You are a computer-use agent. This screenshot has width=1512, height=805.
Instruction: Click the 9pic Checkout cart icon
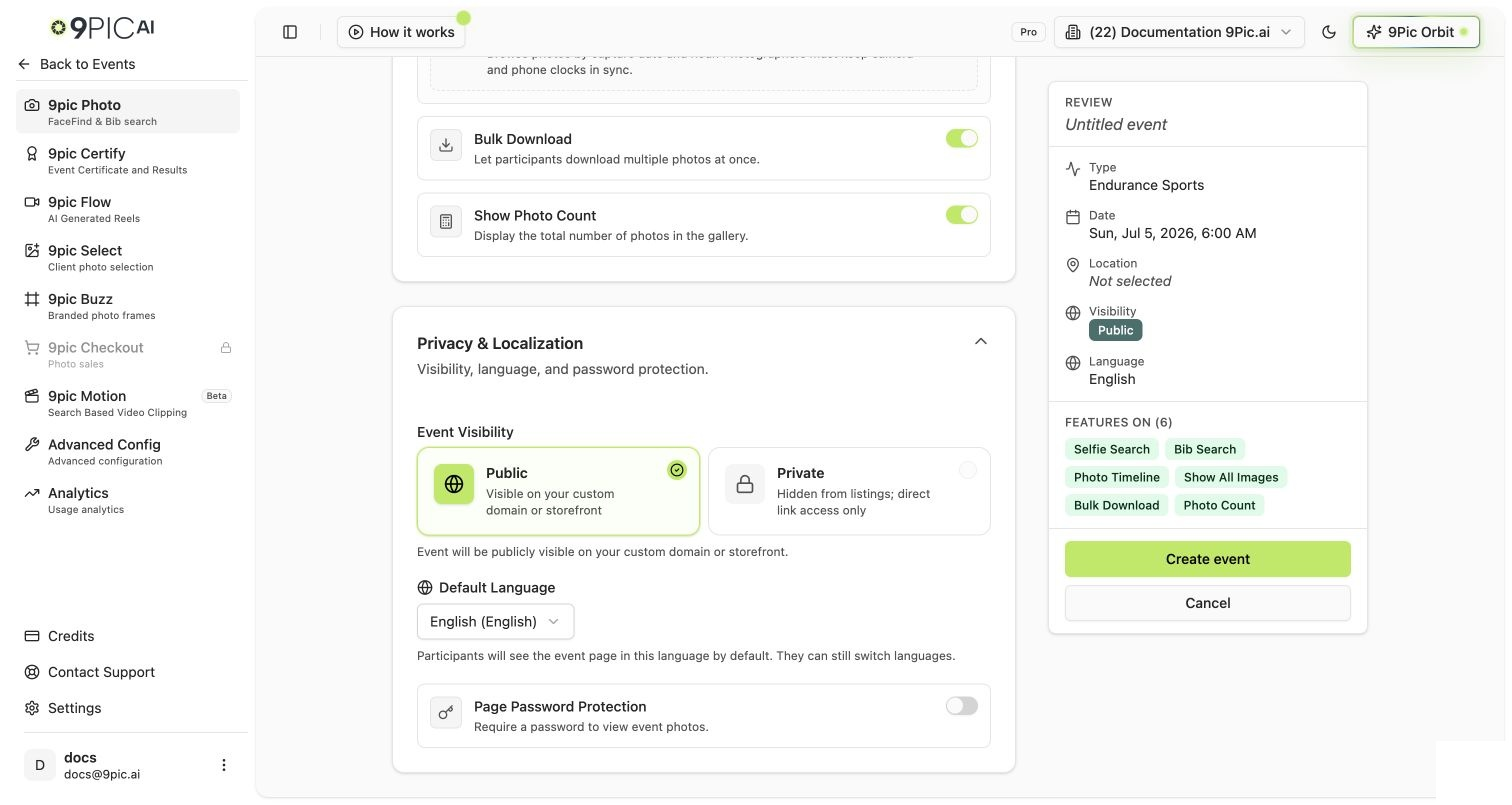pyautogui.click(x=32, y=347)
